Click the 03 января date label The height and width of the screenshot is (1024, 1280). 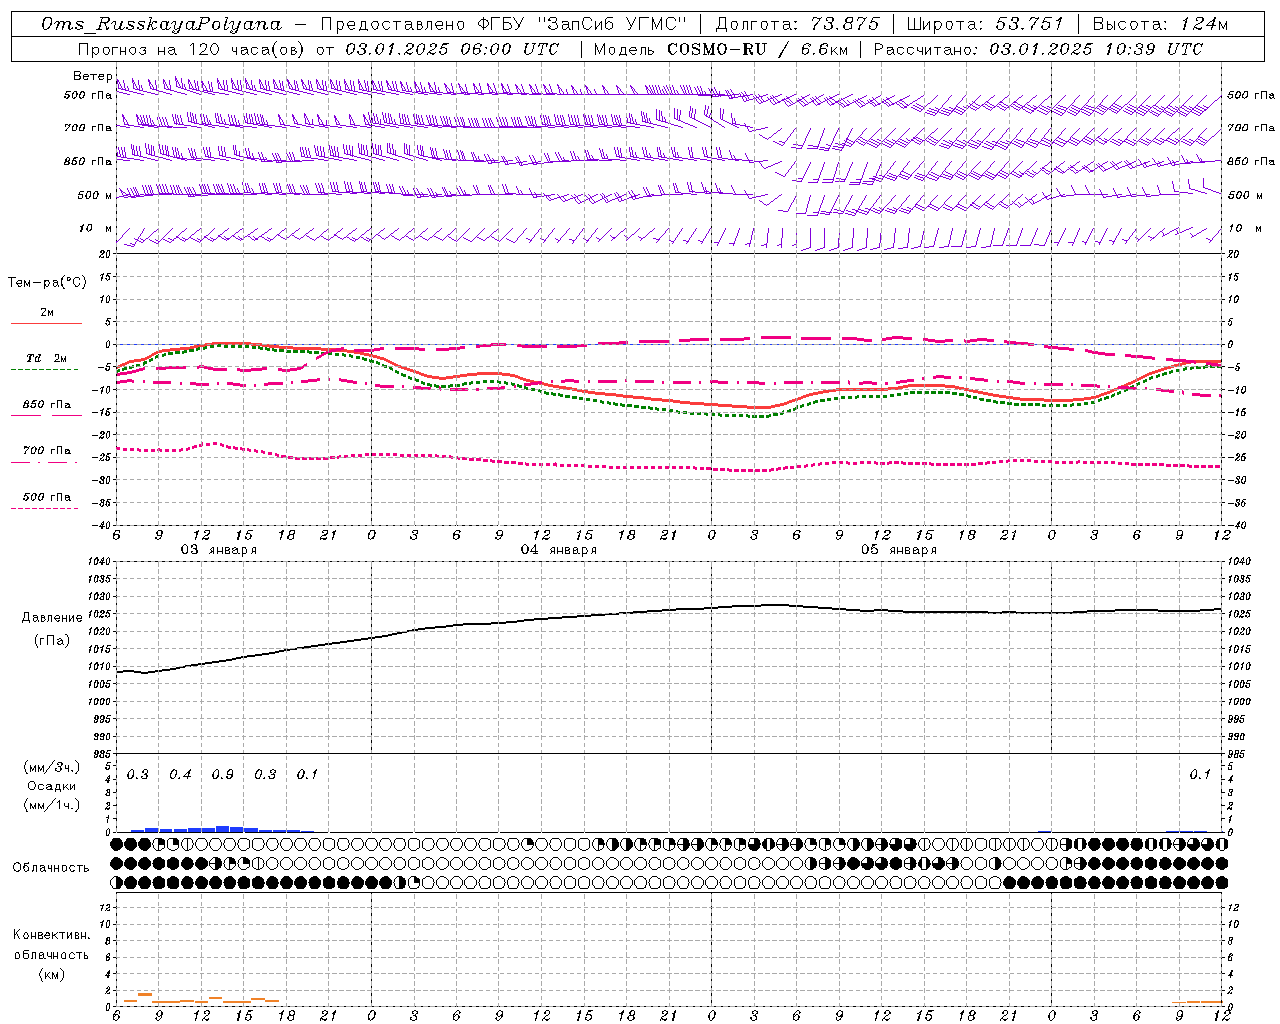point(219,550)
